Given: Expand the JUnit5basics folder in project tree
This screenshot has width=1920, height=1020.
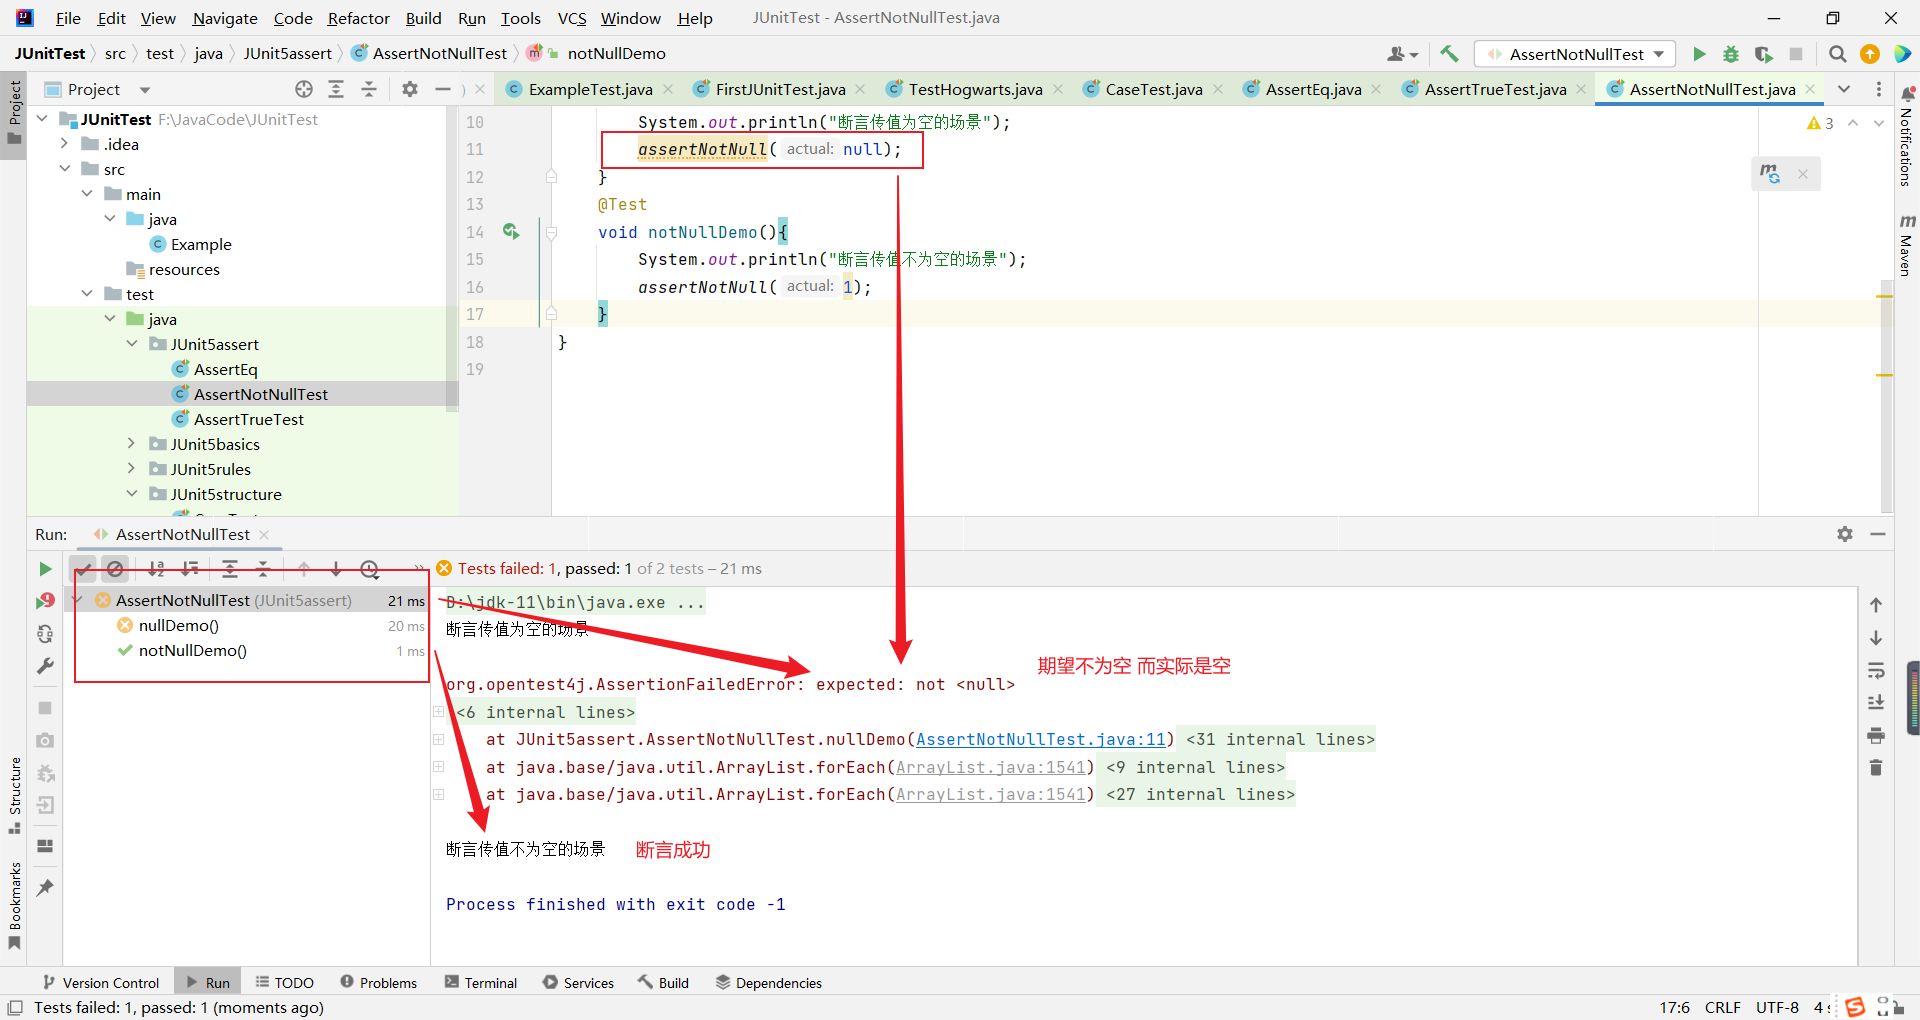Looking at the screenshot, I should pos(131,444).
